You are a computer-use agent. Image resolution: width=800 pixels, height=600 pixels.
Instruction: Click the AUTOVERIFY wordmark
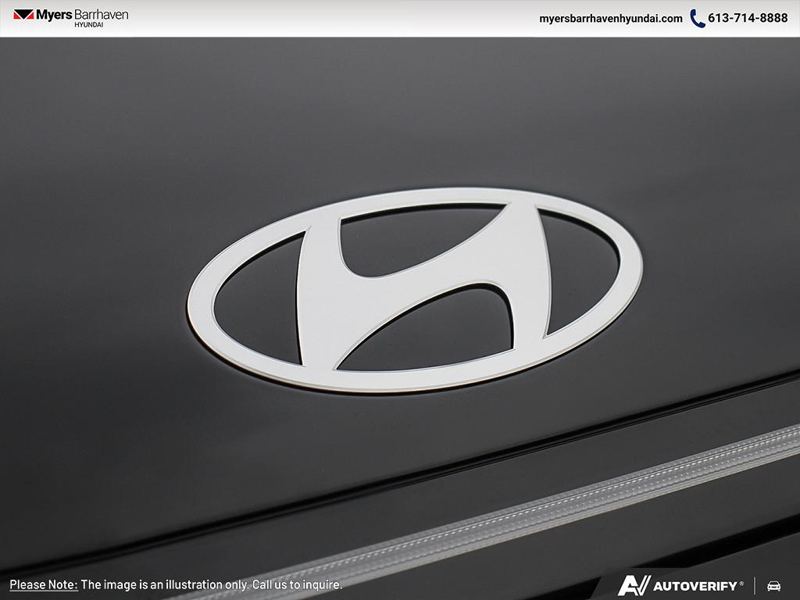698,585
